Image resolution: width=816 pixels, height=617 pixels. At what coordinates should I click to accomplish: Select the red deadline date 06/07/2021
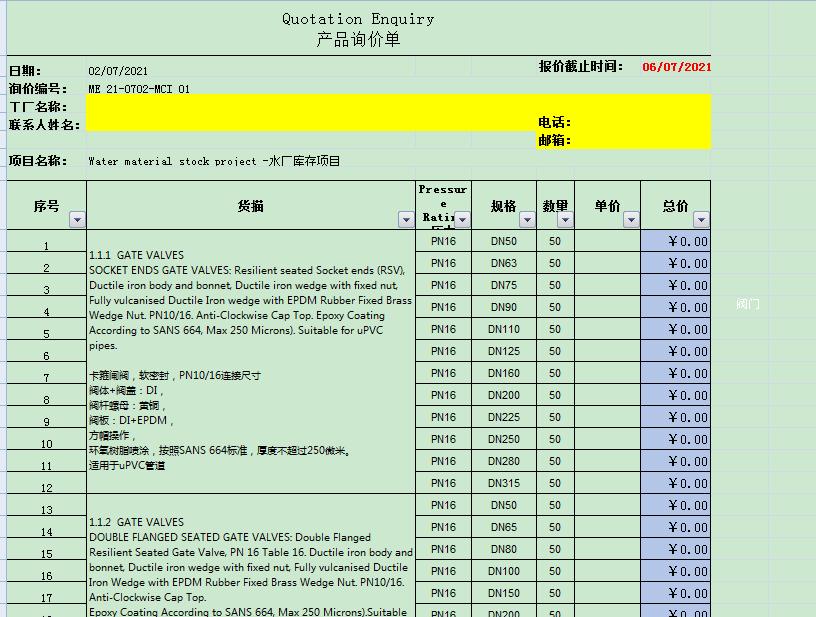[x=676, y=67]
